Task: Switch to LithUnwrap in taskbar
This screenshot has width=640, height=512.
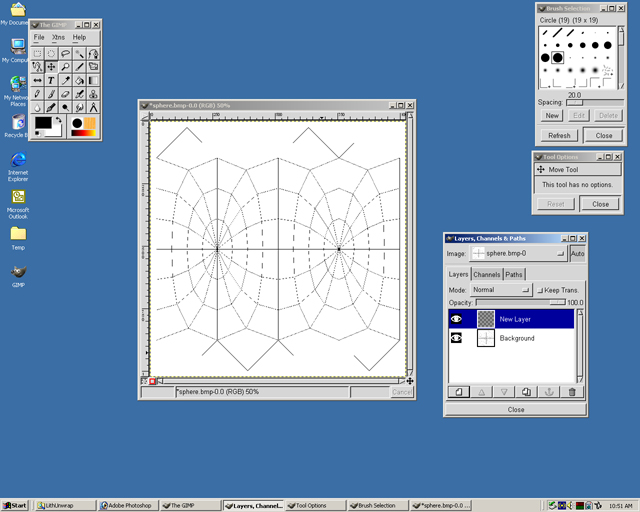Action: pos(64,505)
